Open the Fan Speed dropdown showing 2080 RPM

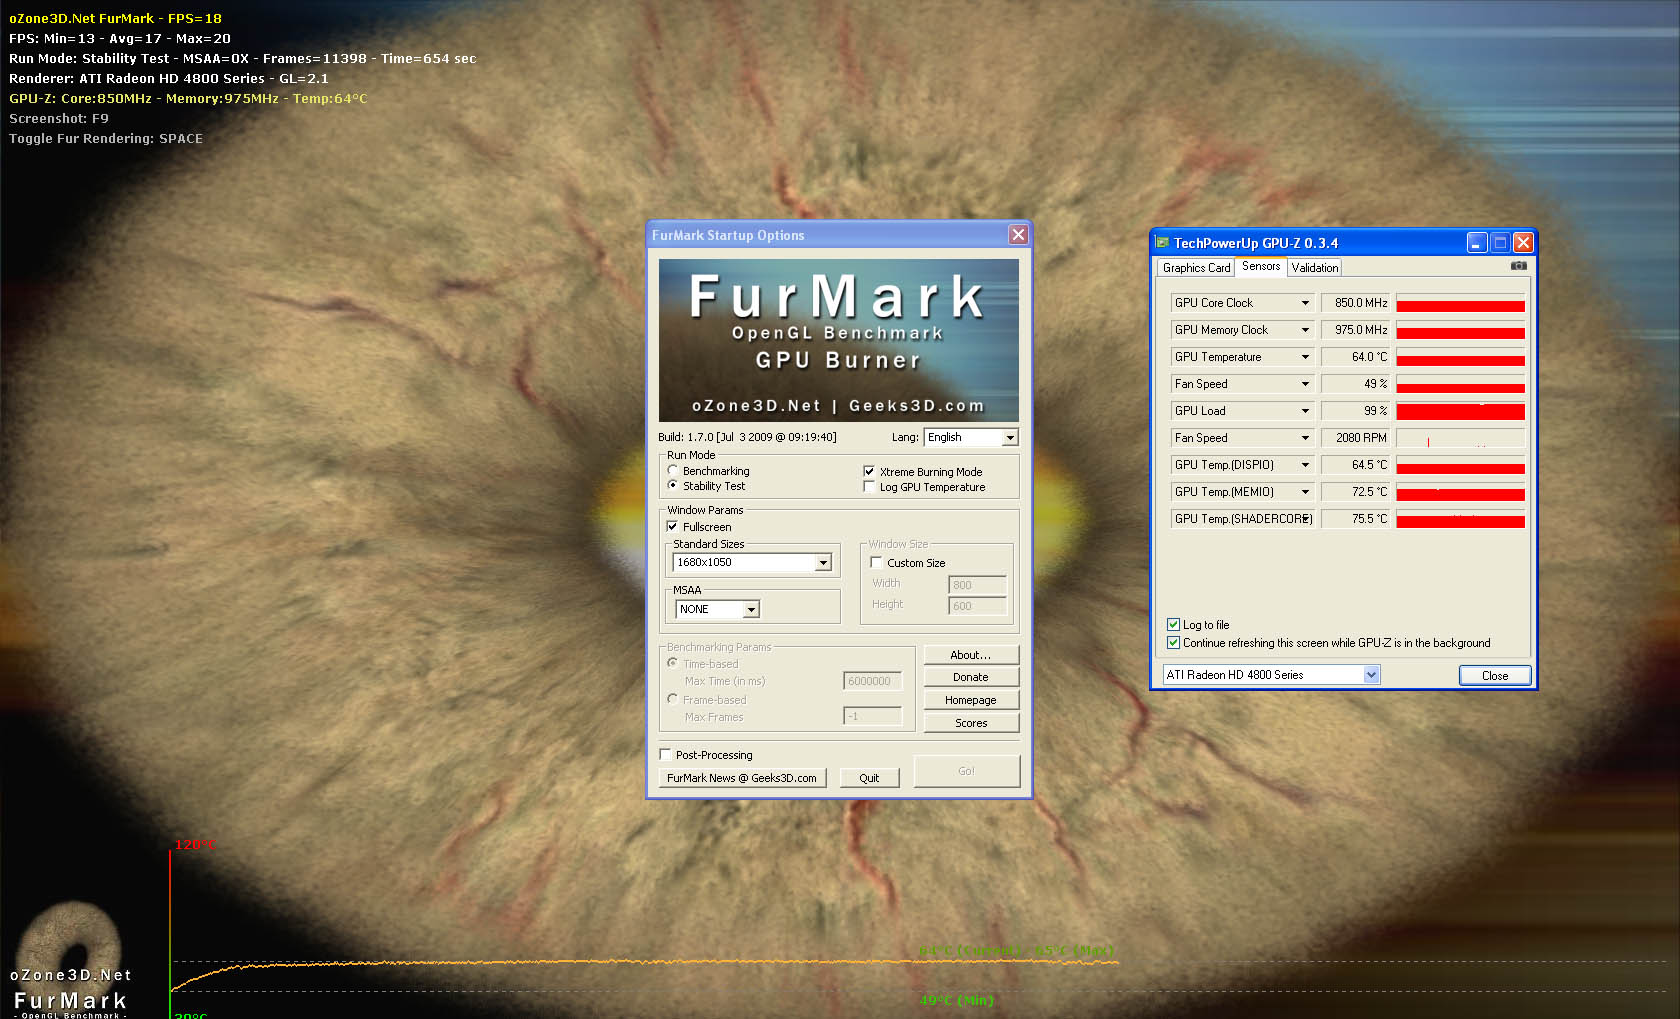click(1242, 437)
